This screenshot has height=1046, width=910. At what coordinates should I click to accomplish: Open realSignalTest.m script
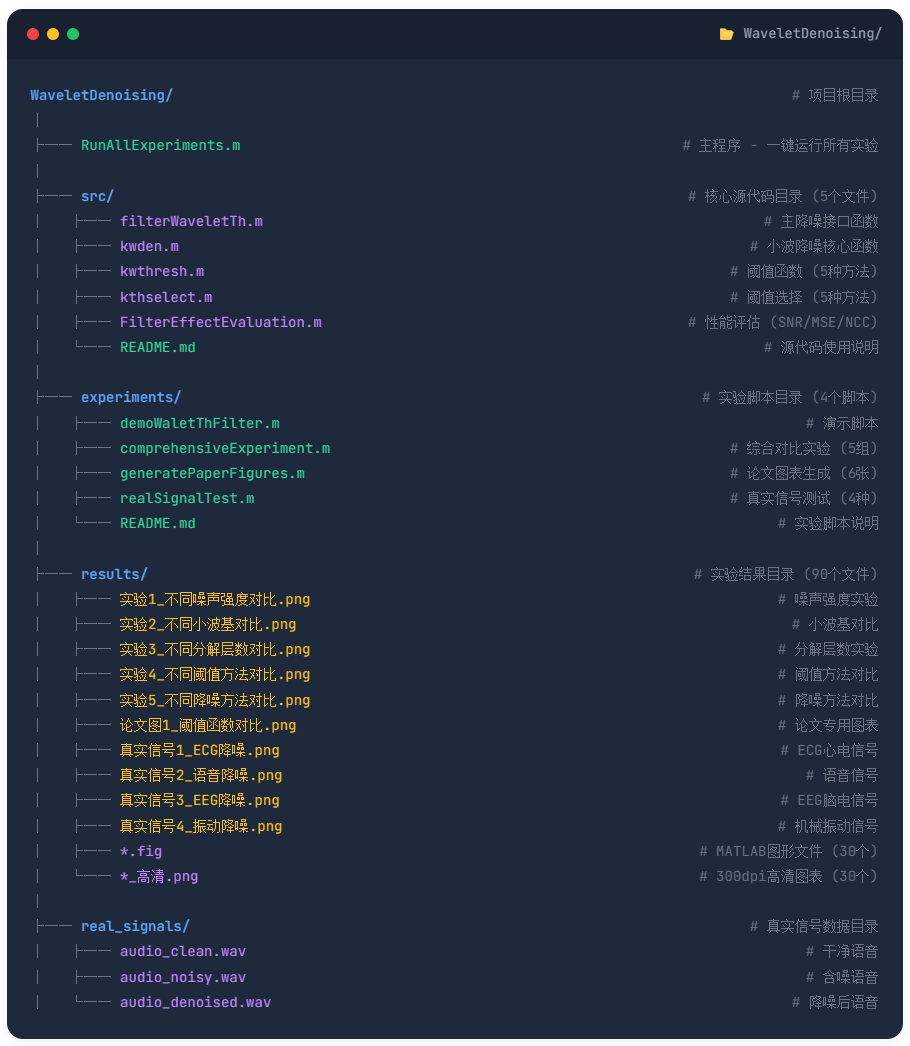(187, 498)
